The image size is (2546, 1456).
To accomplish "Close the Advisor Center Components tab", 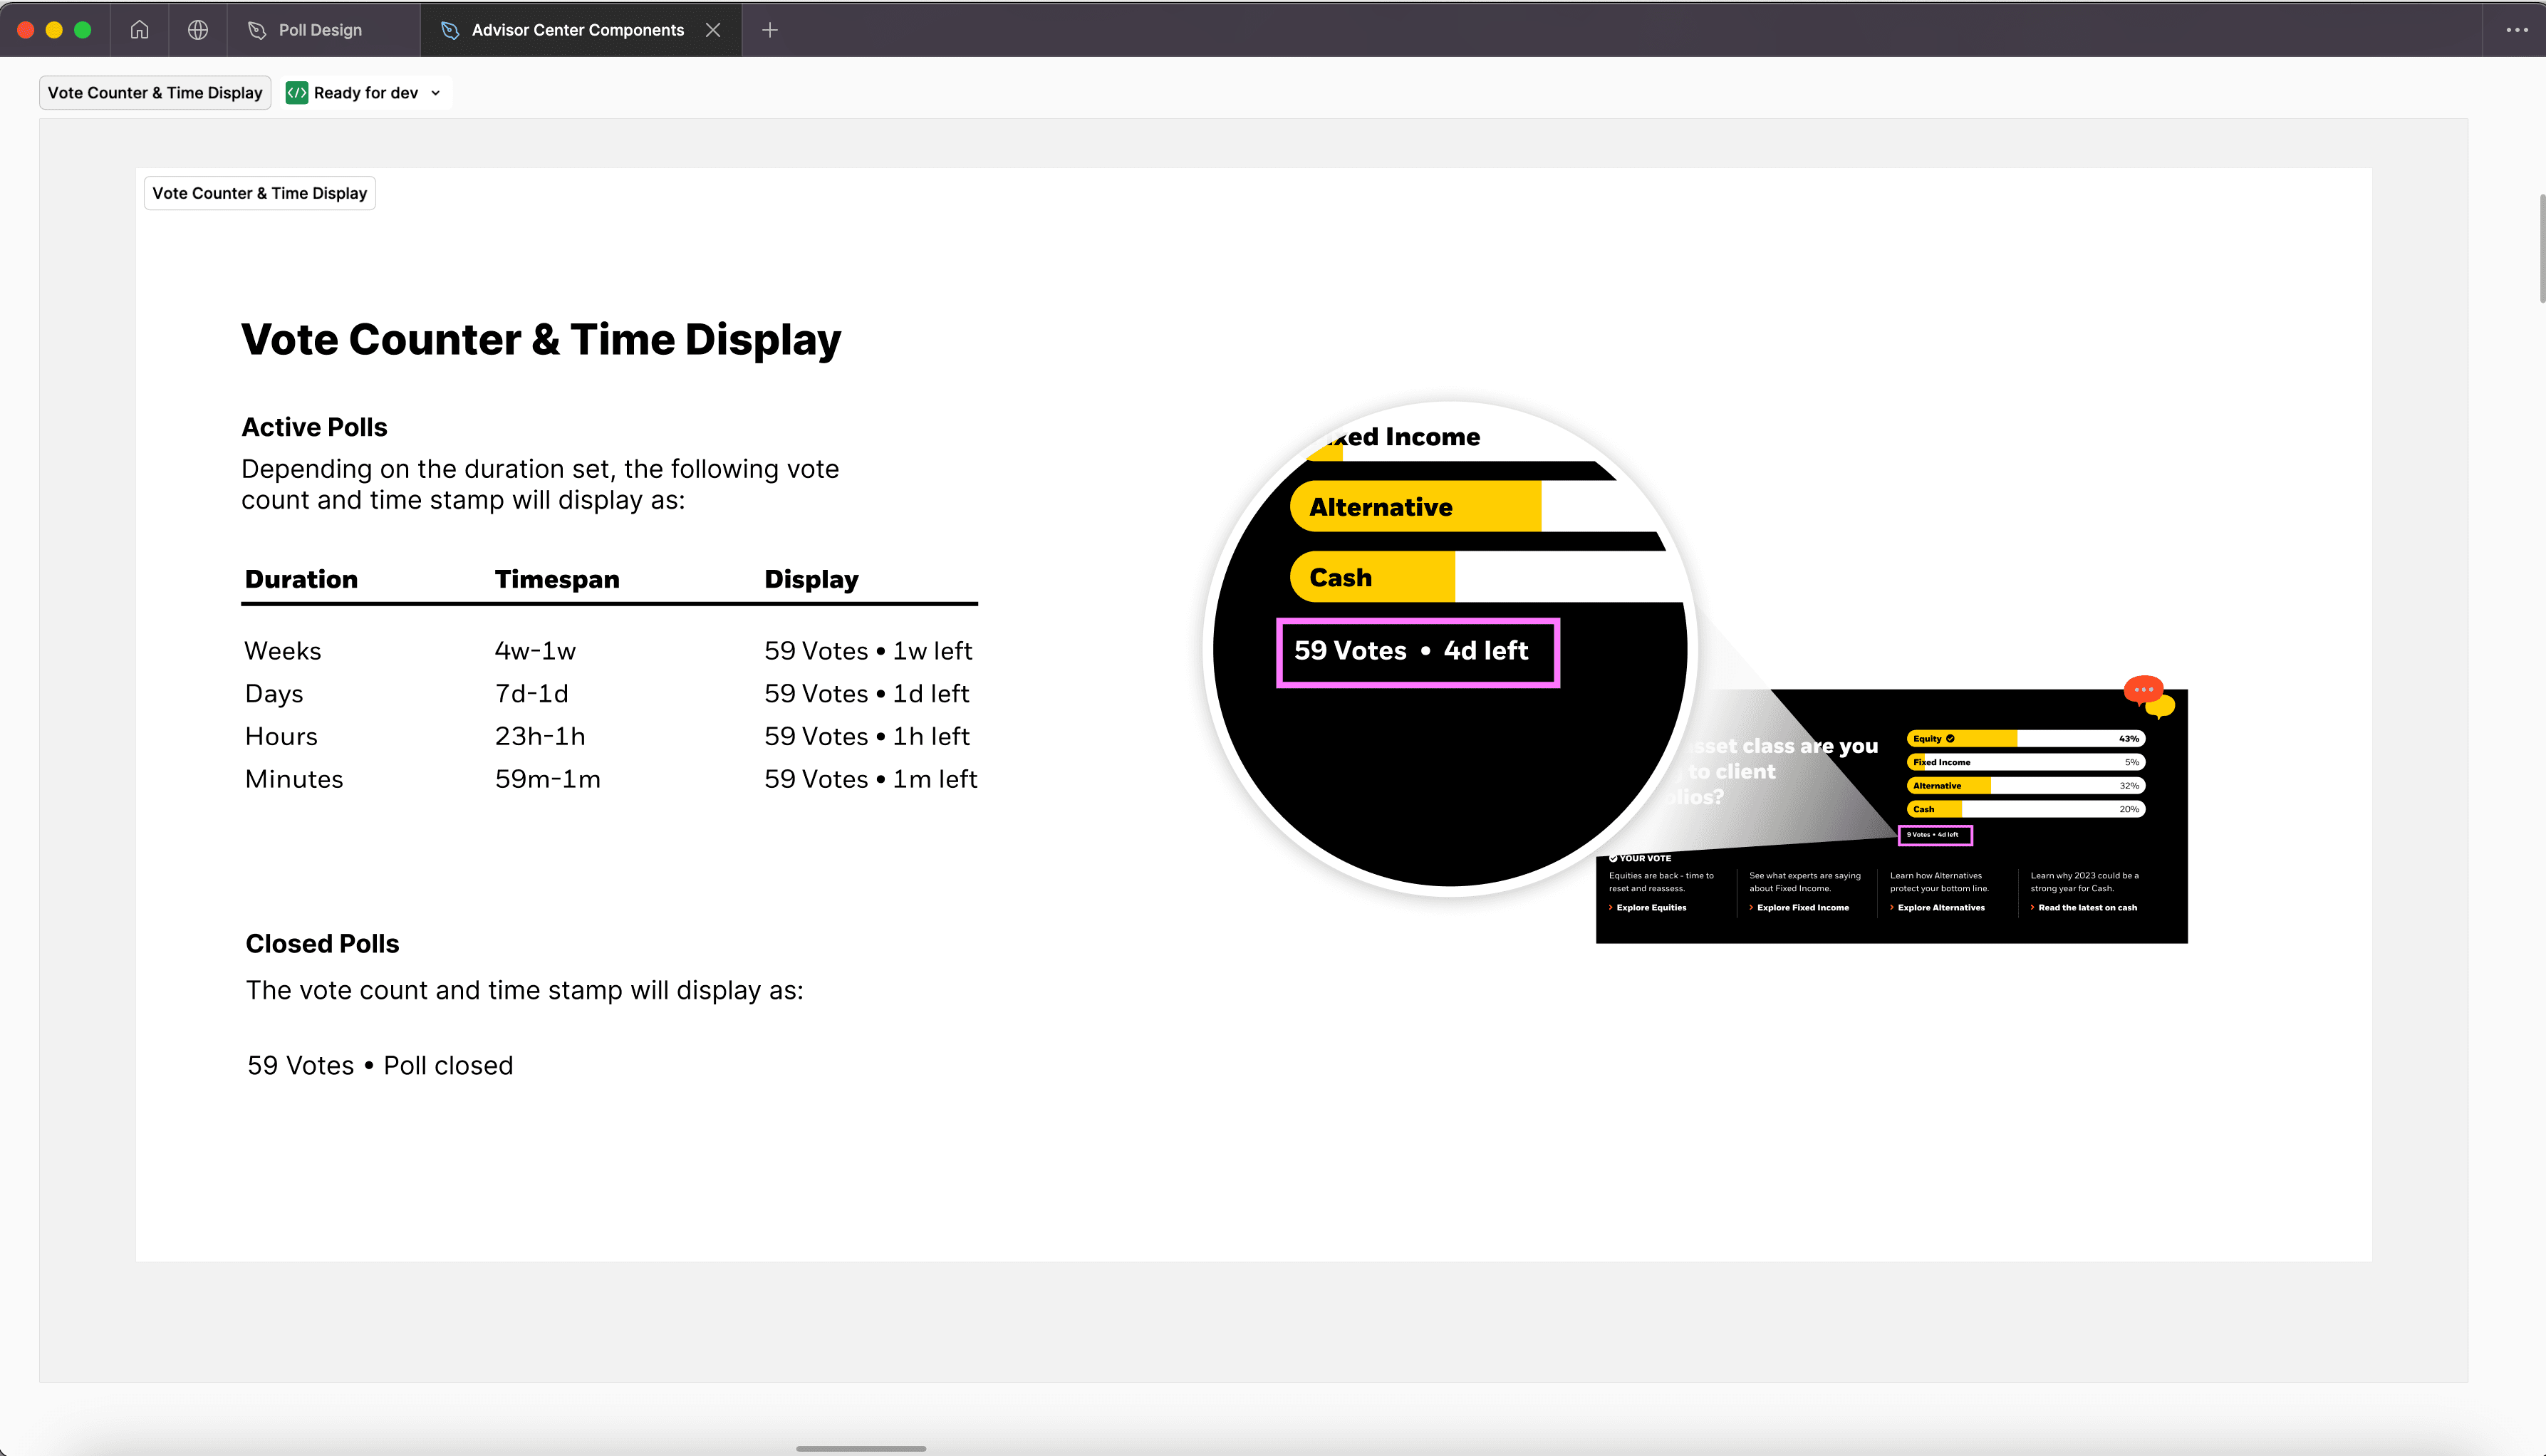I will pyautogui.click(x=713, y=30).
